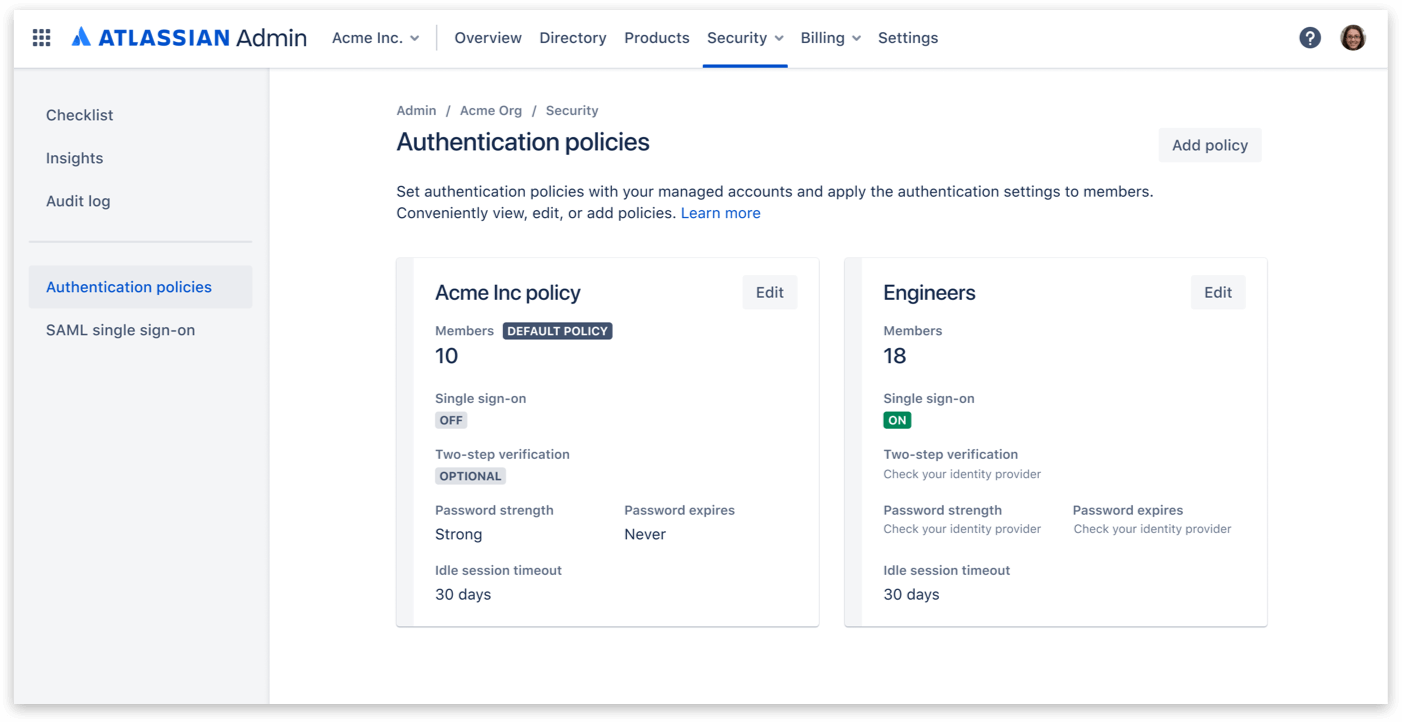Click the Atlassian Admin logo

pos(190,38)
